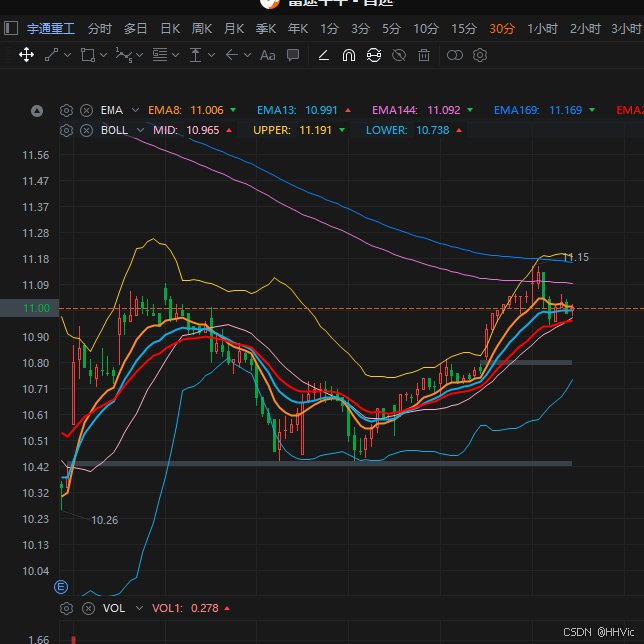The image size is (644, 644).
Task: Remove the VOL indicator
Action: click(88, 608)
